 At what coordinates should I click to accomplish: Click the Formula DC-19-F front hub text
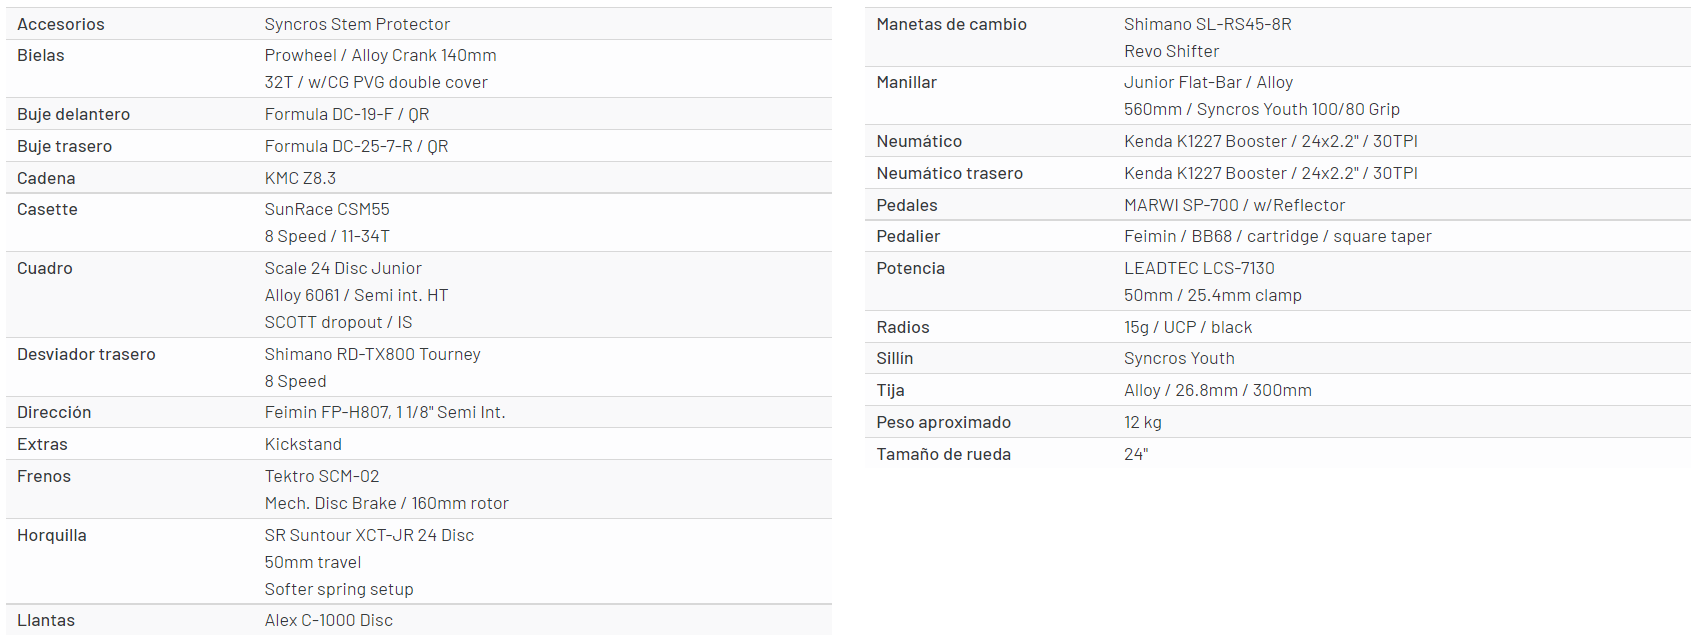[346, 114]
